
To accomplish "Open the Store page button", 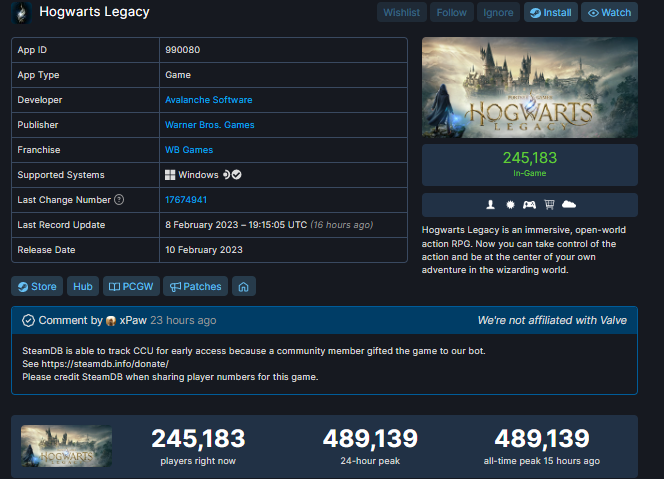I will click(x=37, y=287).
